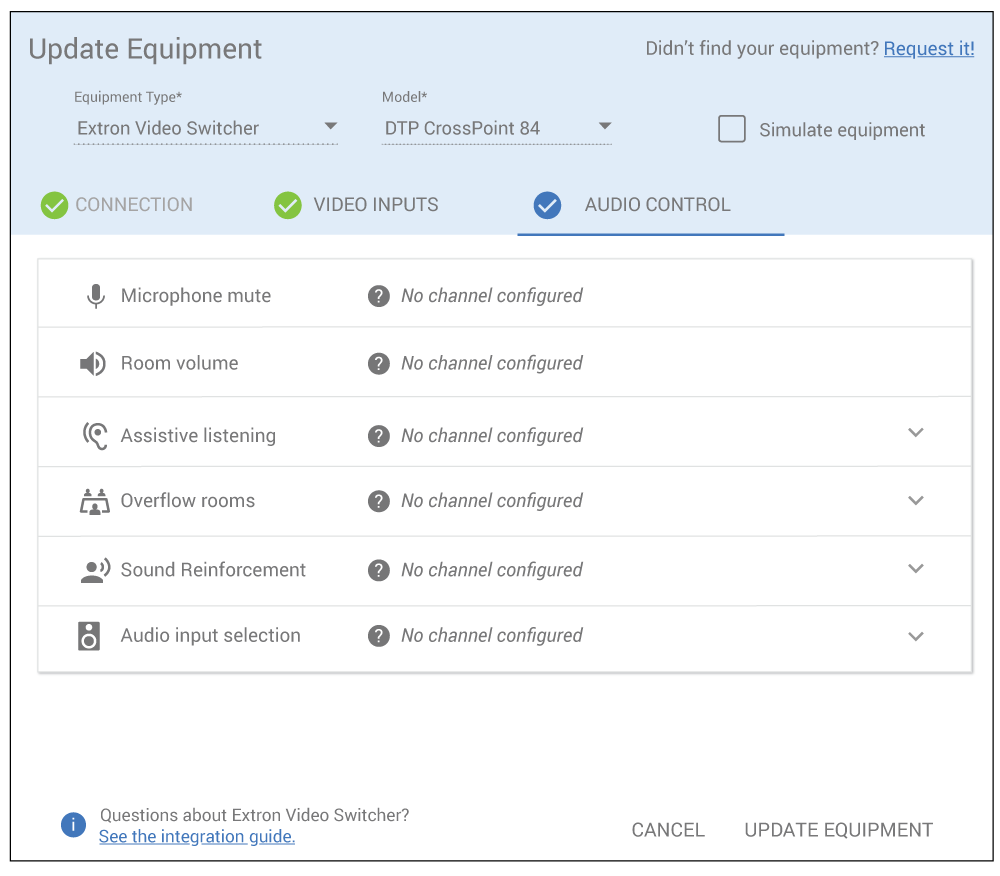Expand the Assistive listening row chevron
This screenshot has width=1000, height=876.
pyautogui.click(x=915, y=433)
